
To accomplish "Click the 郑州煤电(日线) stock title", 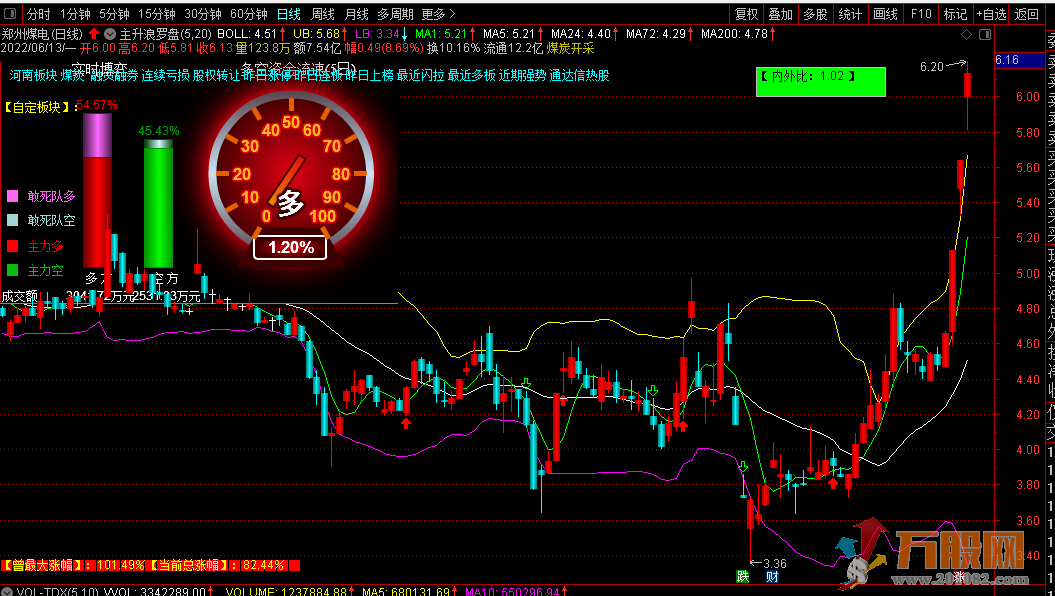I will tap(42, 34).
